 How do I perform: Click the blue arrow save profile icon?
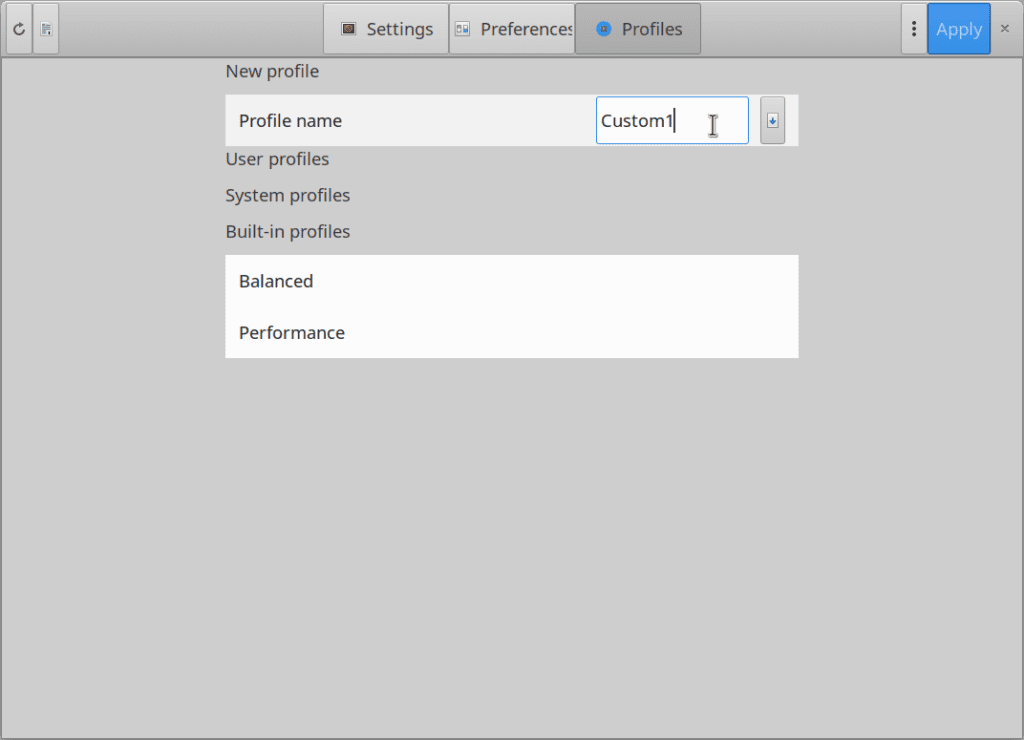pyautogui.click(x=771, y=119)
